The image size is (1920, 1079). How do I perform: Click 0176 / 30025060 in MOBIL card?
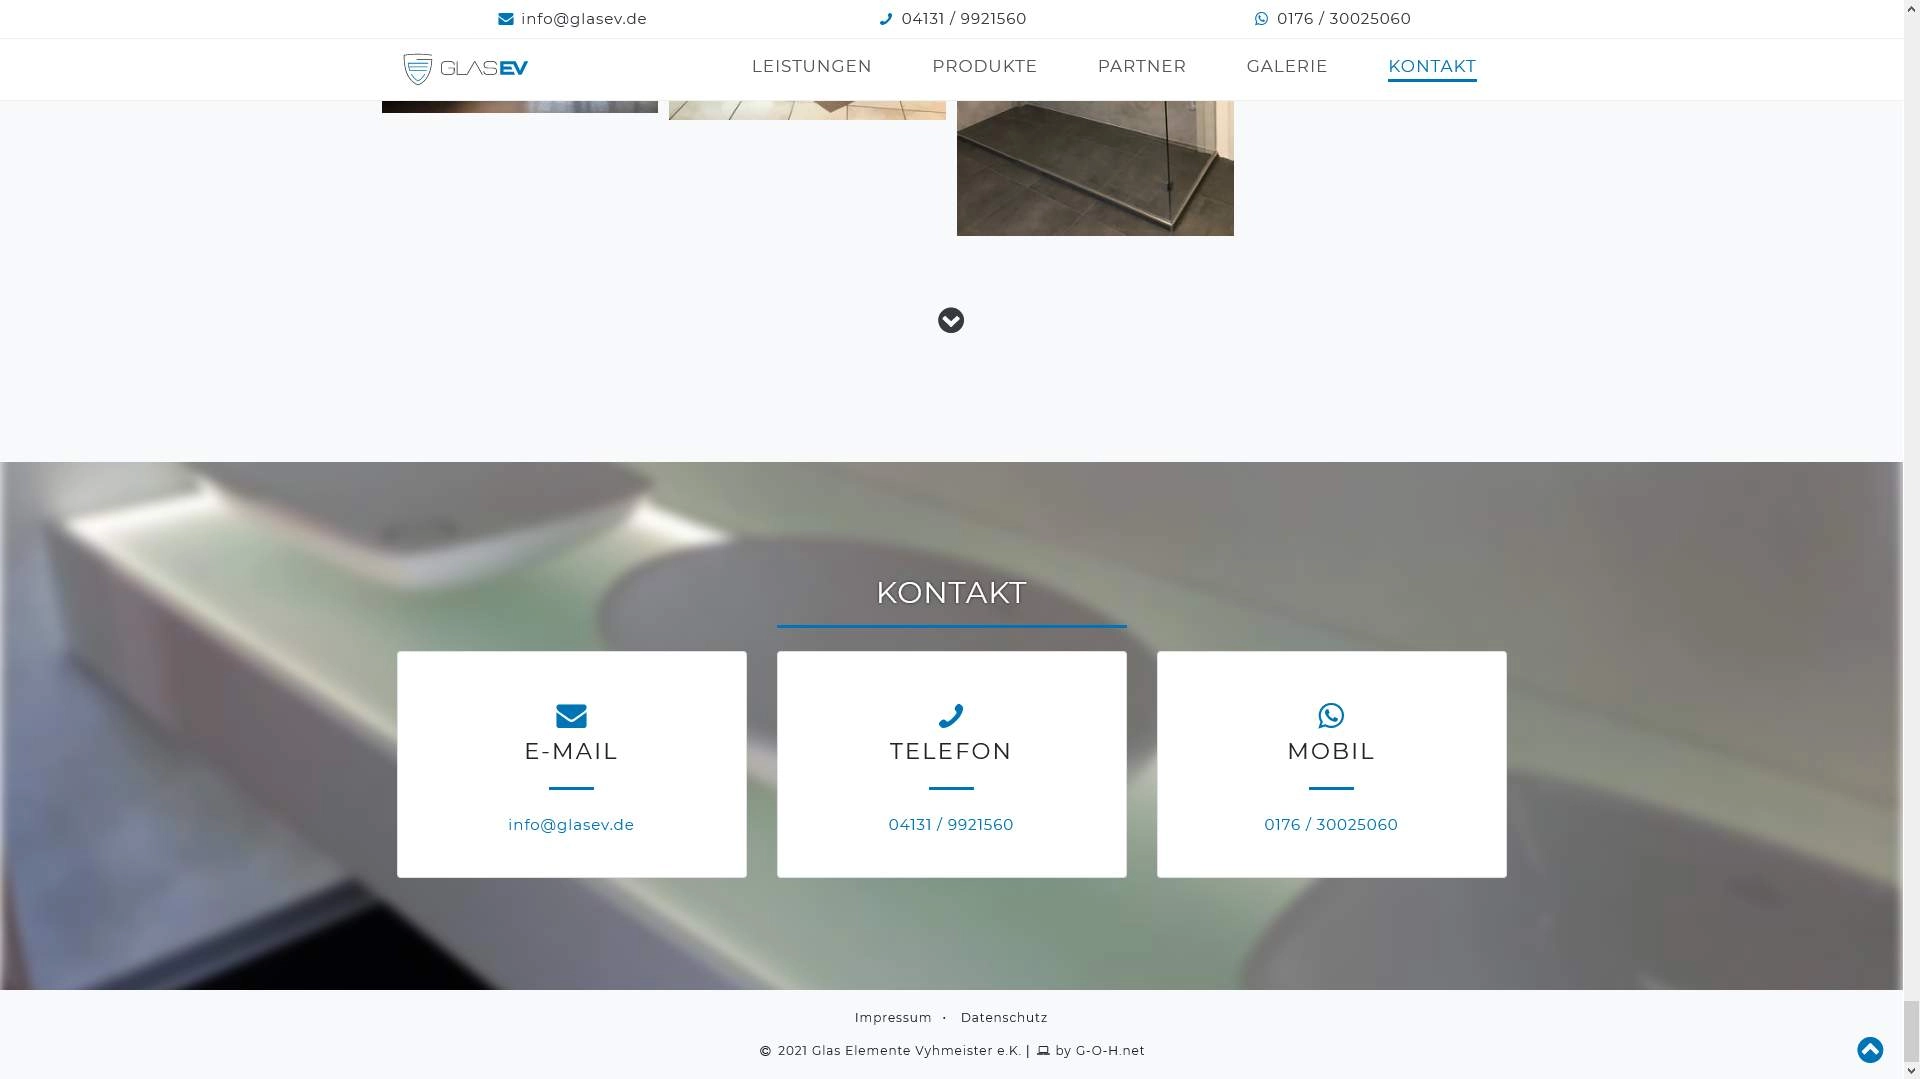coord(1331,825)
